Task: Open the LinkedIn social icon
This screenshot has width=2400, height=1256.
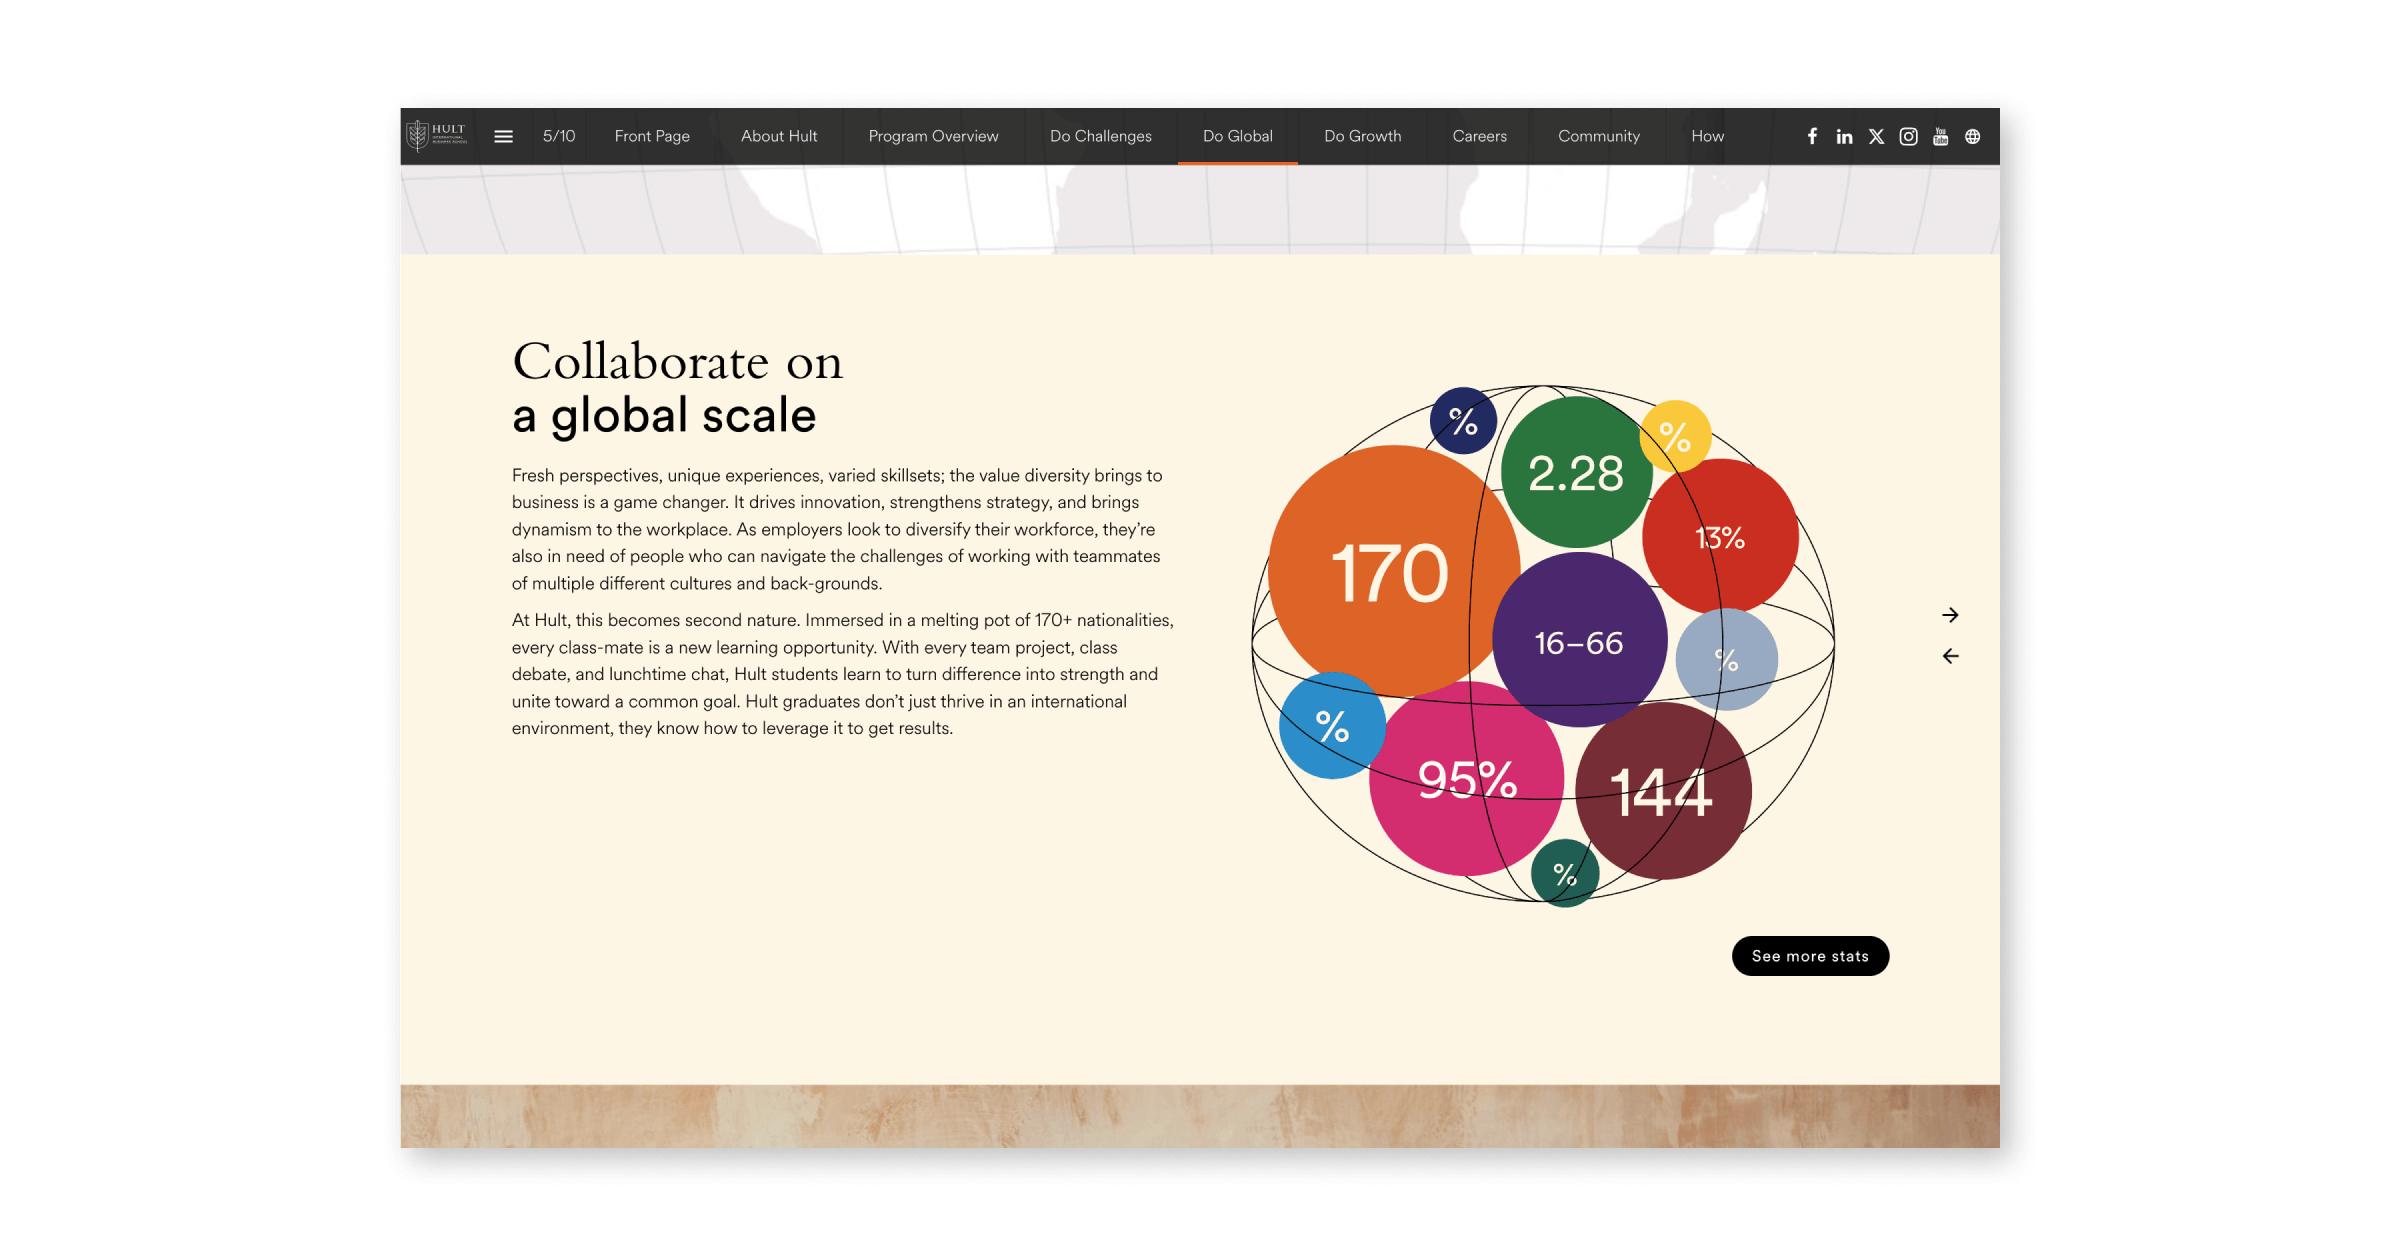Action: (1844, 136)
